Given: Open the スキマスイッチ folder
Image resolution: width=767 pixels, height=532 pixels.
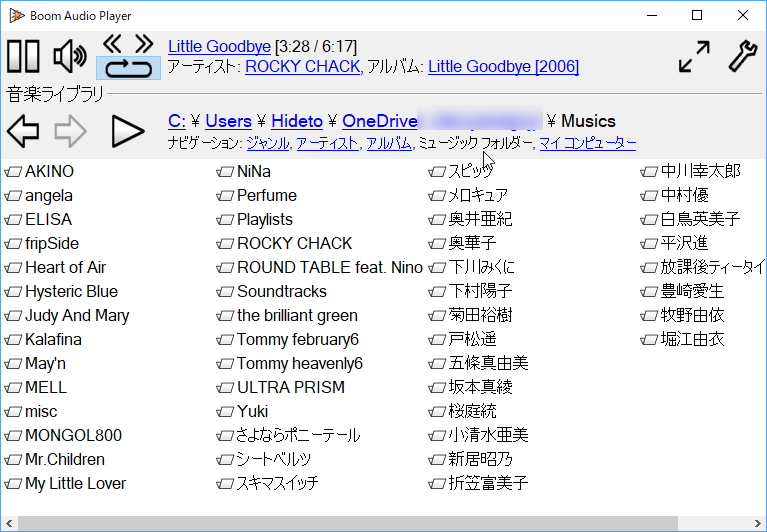Looking at the screenshot, I should pyautogui.click(x=268, y=483).
